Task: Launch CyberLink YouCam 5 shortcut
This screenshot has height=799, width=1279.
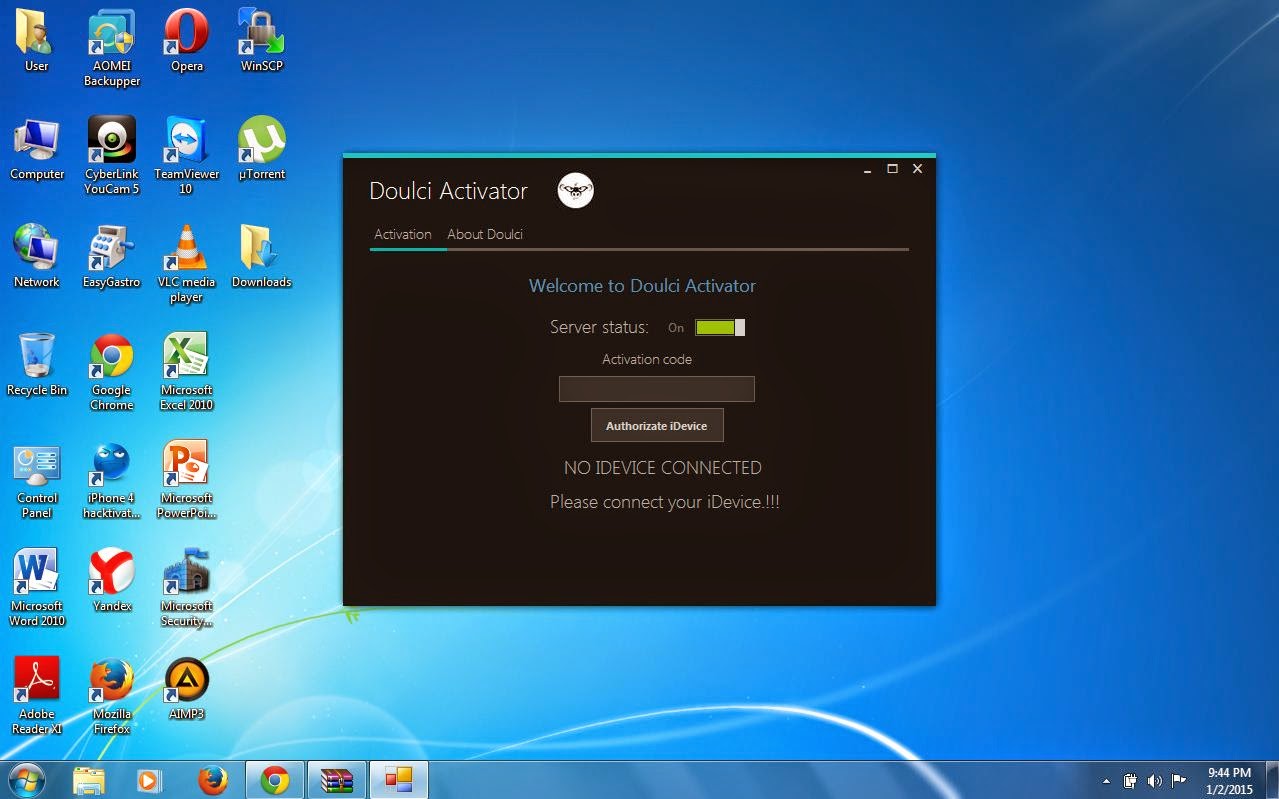Action: click(x=112, y=155)
